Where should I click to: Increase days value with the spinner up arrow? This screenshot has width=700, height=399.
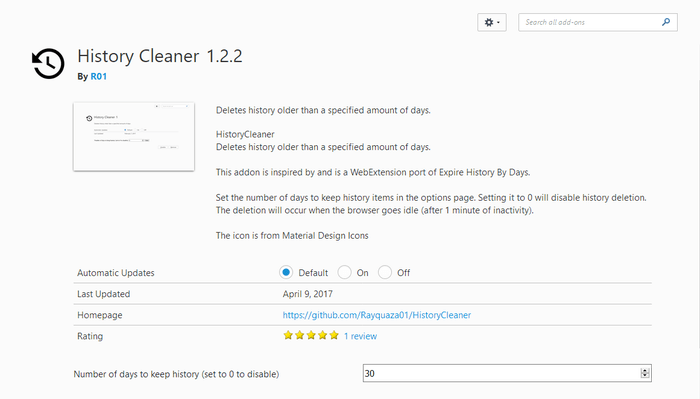pos(645,370)
